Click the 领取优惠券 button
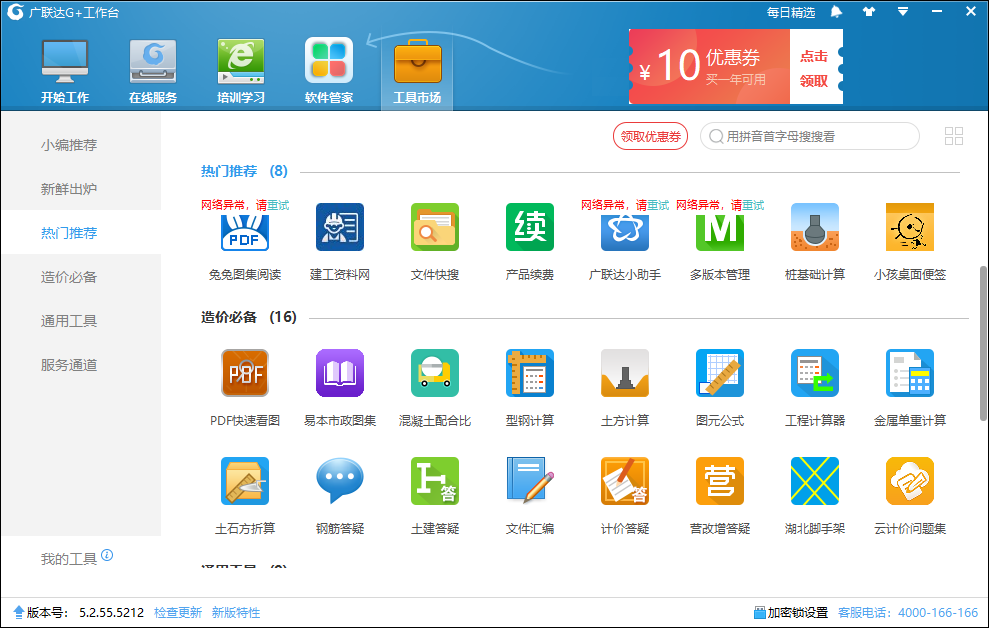Image resolution: width=989 pixels, height=628 pixels. (650, 136)
